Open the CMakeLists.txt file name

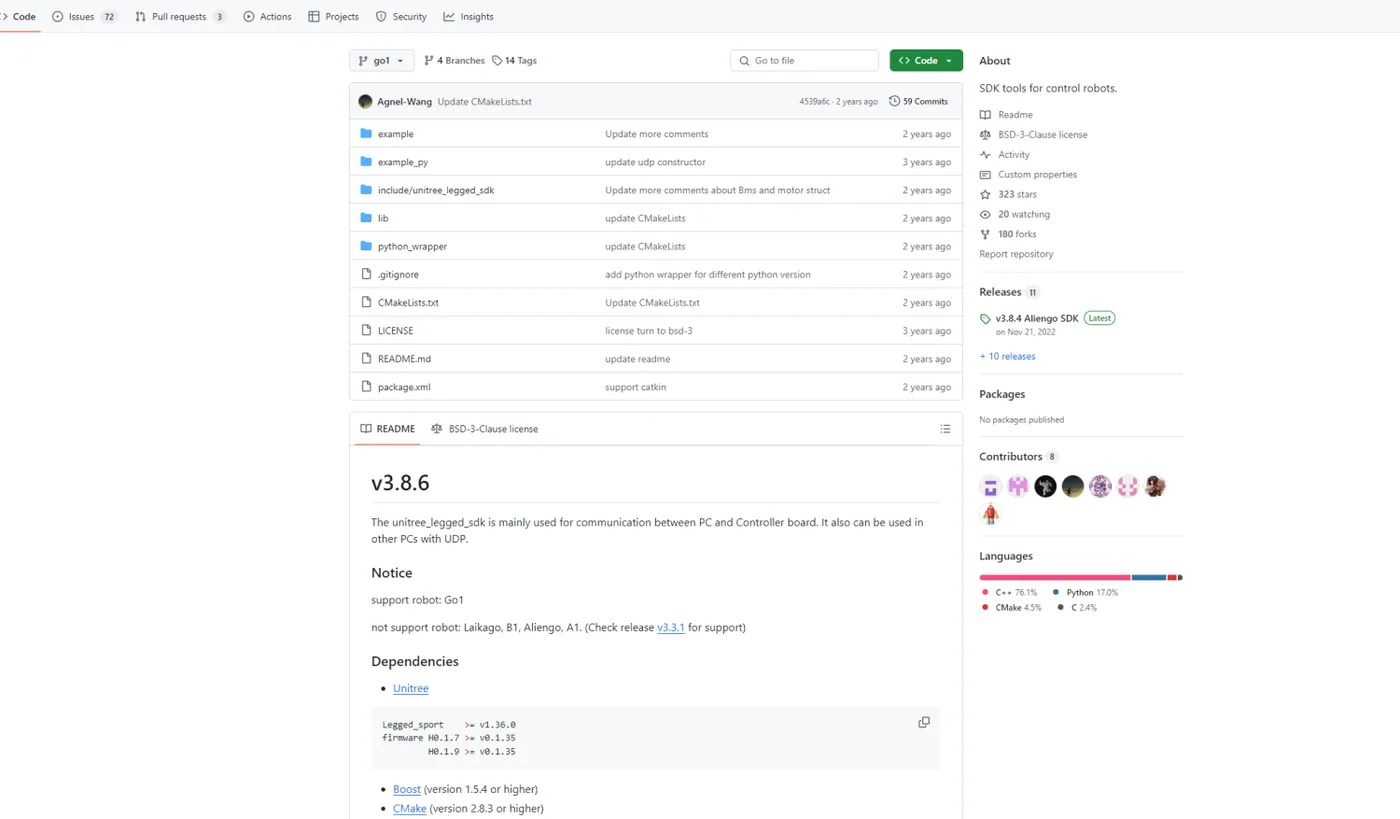click(408, 302)
